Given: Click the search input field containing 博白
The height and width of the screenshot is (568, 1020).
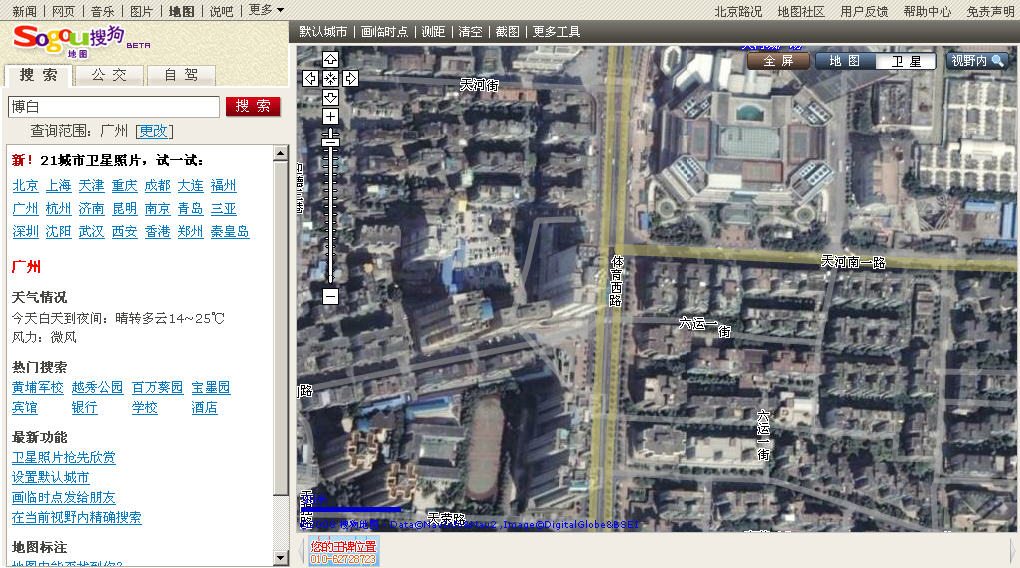Looking at the screenshot, I should (114, 107).
